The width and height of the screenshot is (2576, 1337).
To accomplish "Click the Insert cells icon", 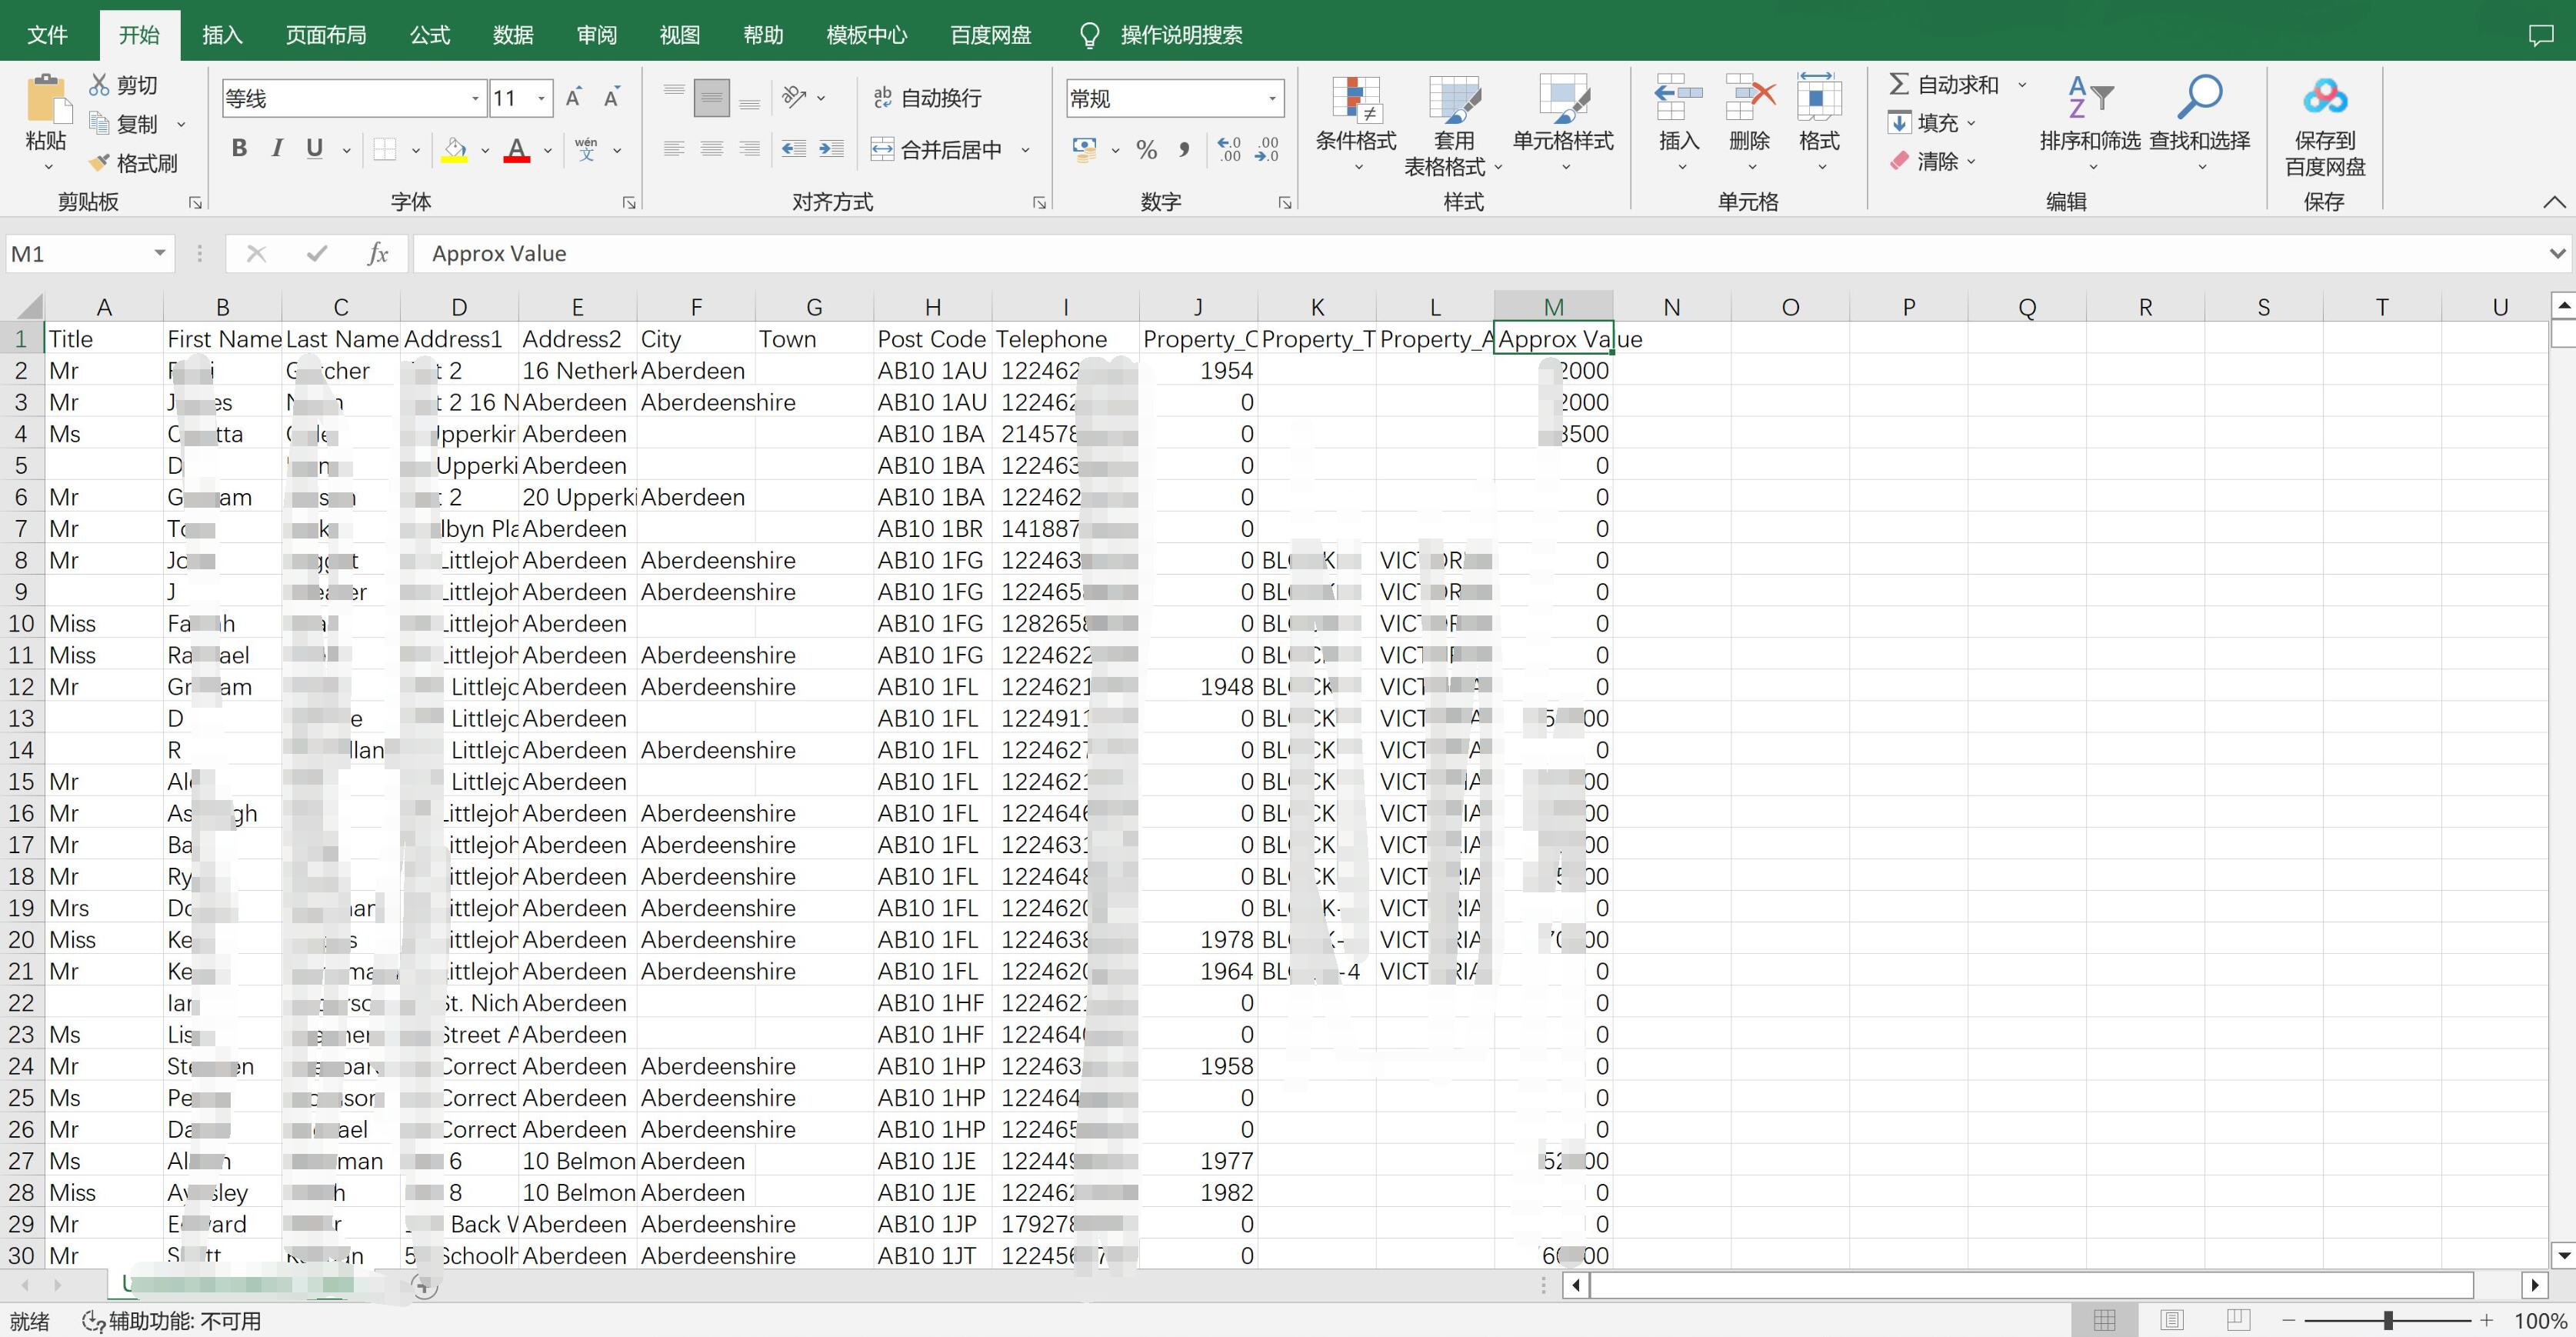I will [x=1679, y=98].
